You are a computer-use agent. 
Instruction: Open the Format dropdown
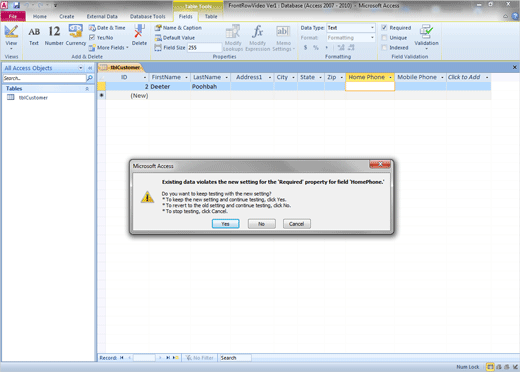point(372,38)
